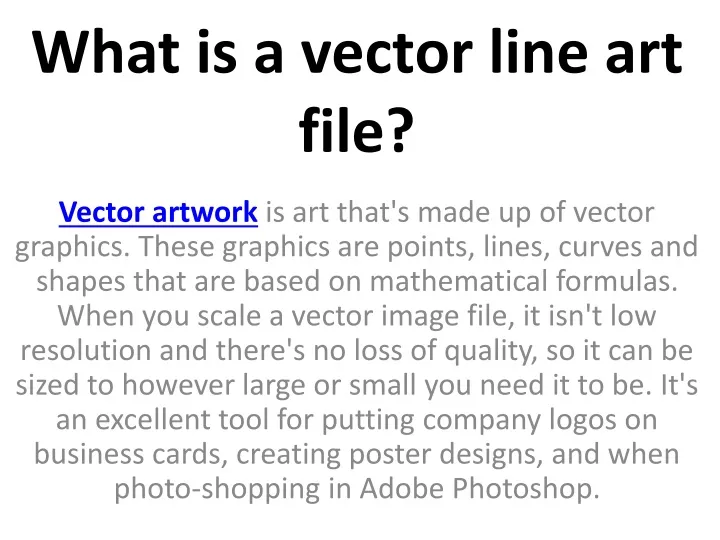
Task: Click the word 'vector' in the heading
Action: click(386, 52)
